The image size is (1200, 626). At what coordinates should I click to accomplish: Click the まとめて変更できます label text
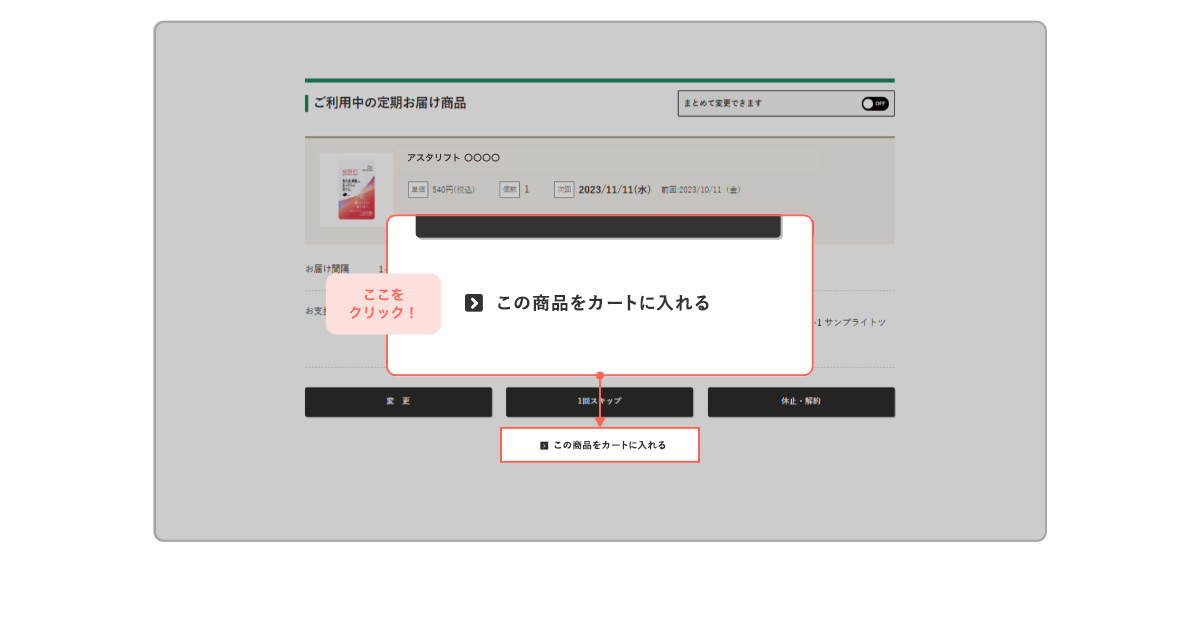[x=723, y=103]
